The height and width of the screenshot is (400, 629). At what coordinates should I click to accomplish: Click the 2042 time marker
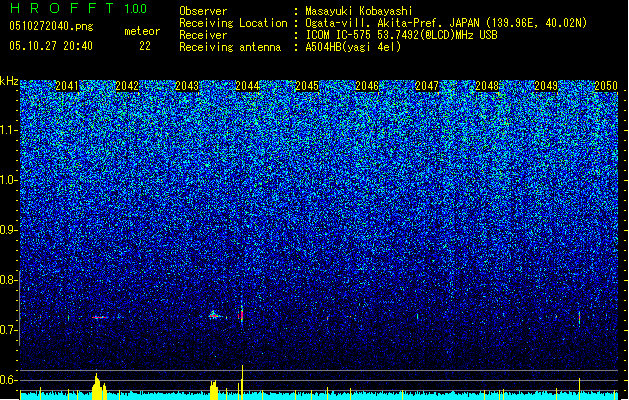tap(127, 86)
